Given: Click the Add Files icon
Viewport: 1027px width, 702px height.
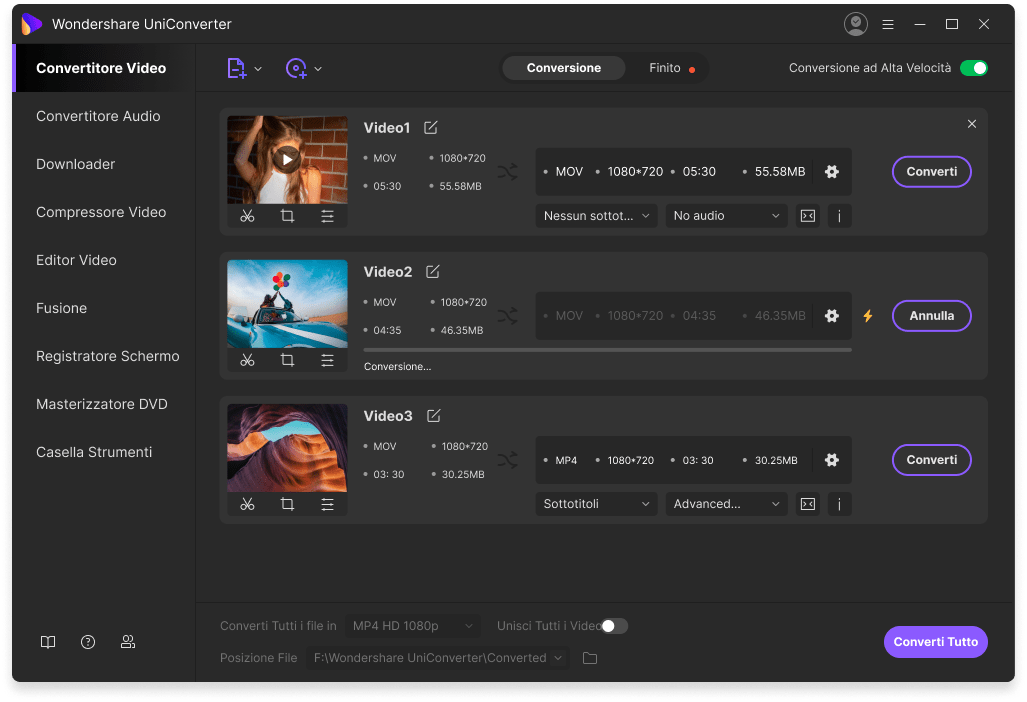Looking at the screenshot, I should click(x=236, y=68).
